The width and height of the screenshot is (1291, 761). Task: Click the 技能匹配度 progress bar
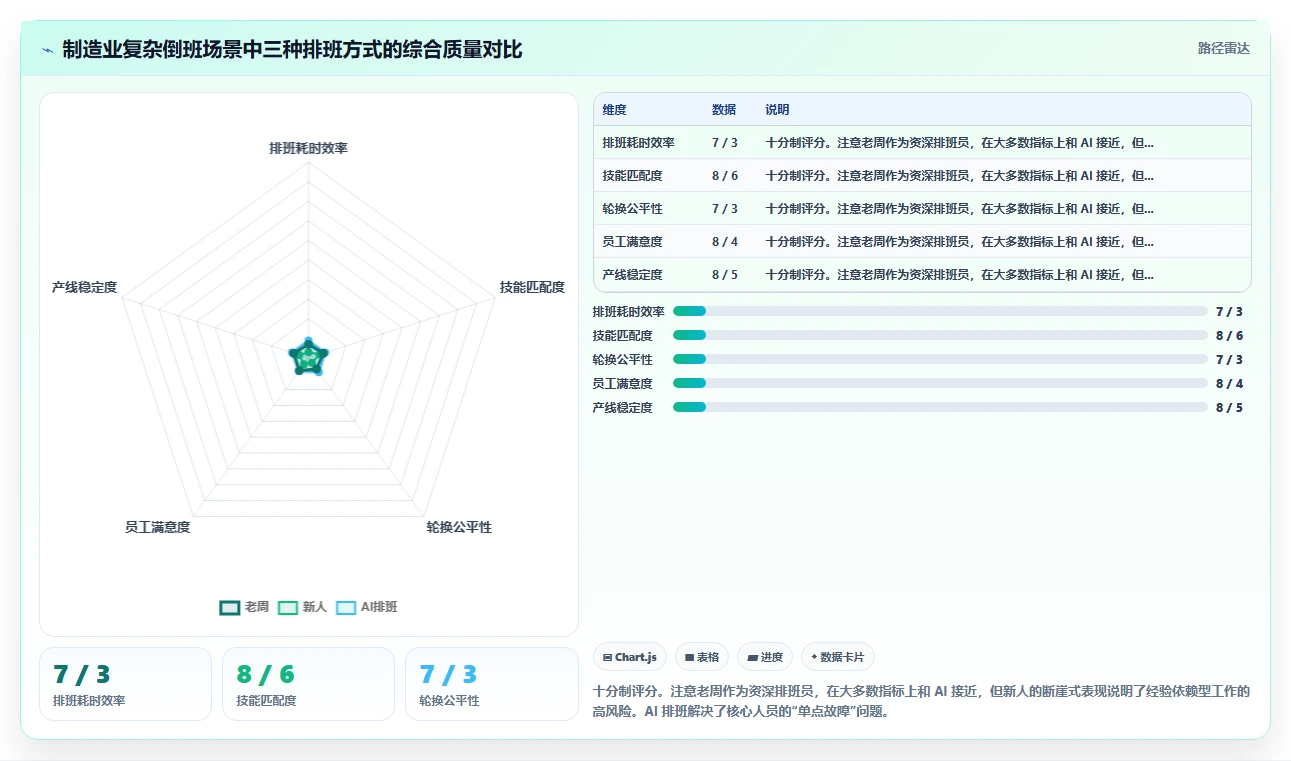[x=940, y=335]
